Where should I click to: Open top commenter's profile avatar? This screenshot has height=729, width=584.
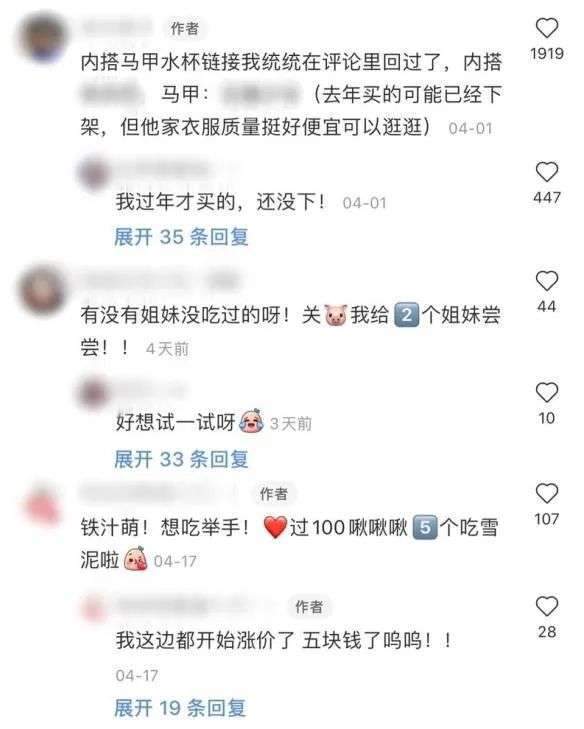pos(43,38)
